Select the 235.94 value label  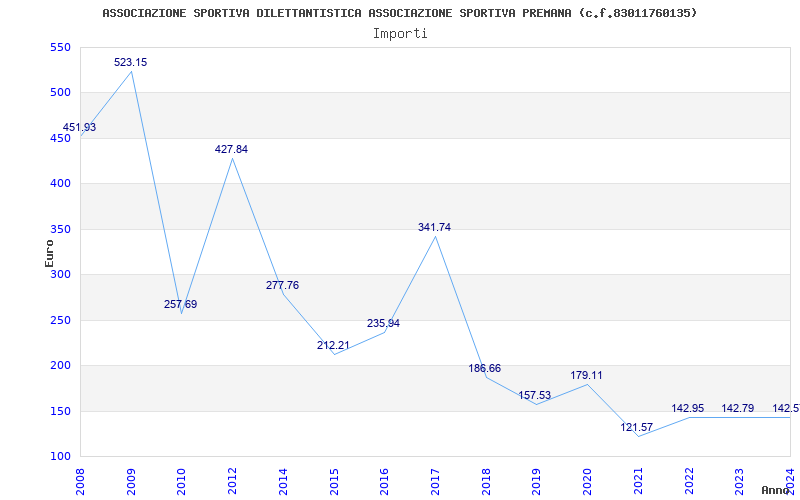coord(384,323)
